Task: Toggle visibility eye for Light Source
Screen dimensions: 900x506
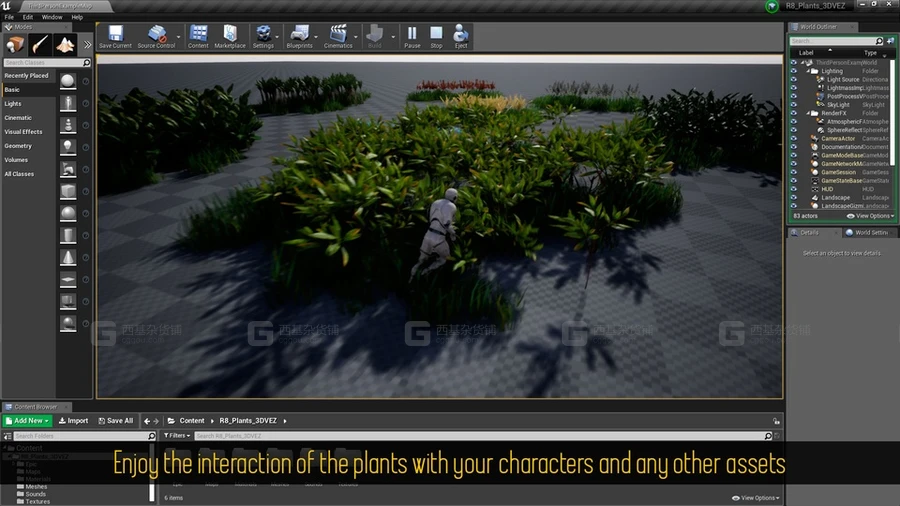Action: (794, 80)
